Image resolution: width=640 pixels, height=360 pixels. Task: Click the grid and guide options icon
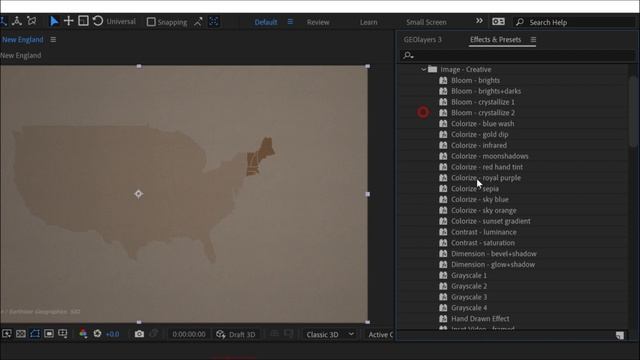click(x=63, y=334)
